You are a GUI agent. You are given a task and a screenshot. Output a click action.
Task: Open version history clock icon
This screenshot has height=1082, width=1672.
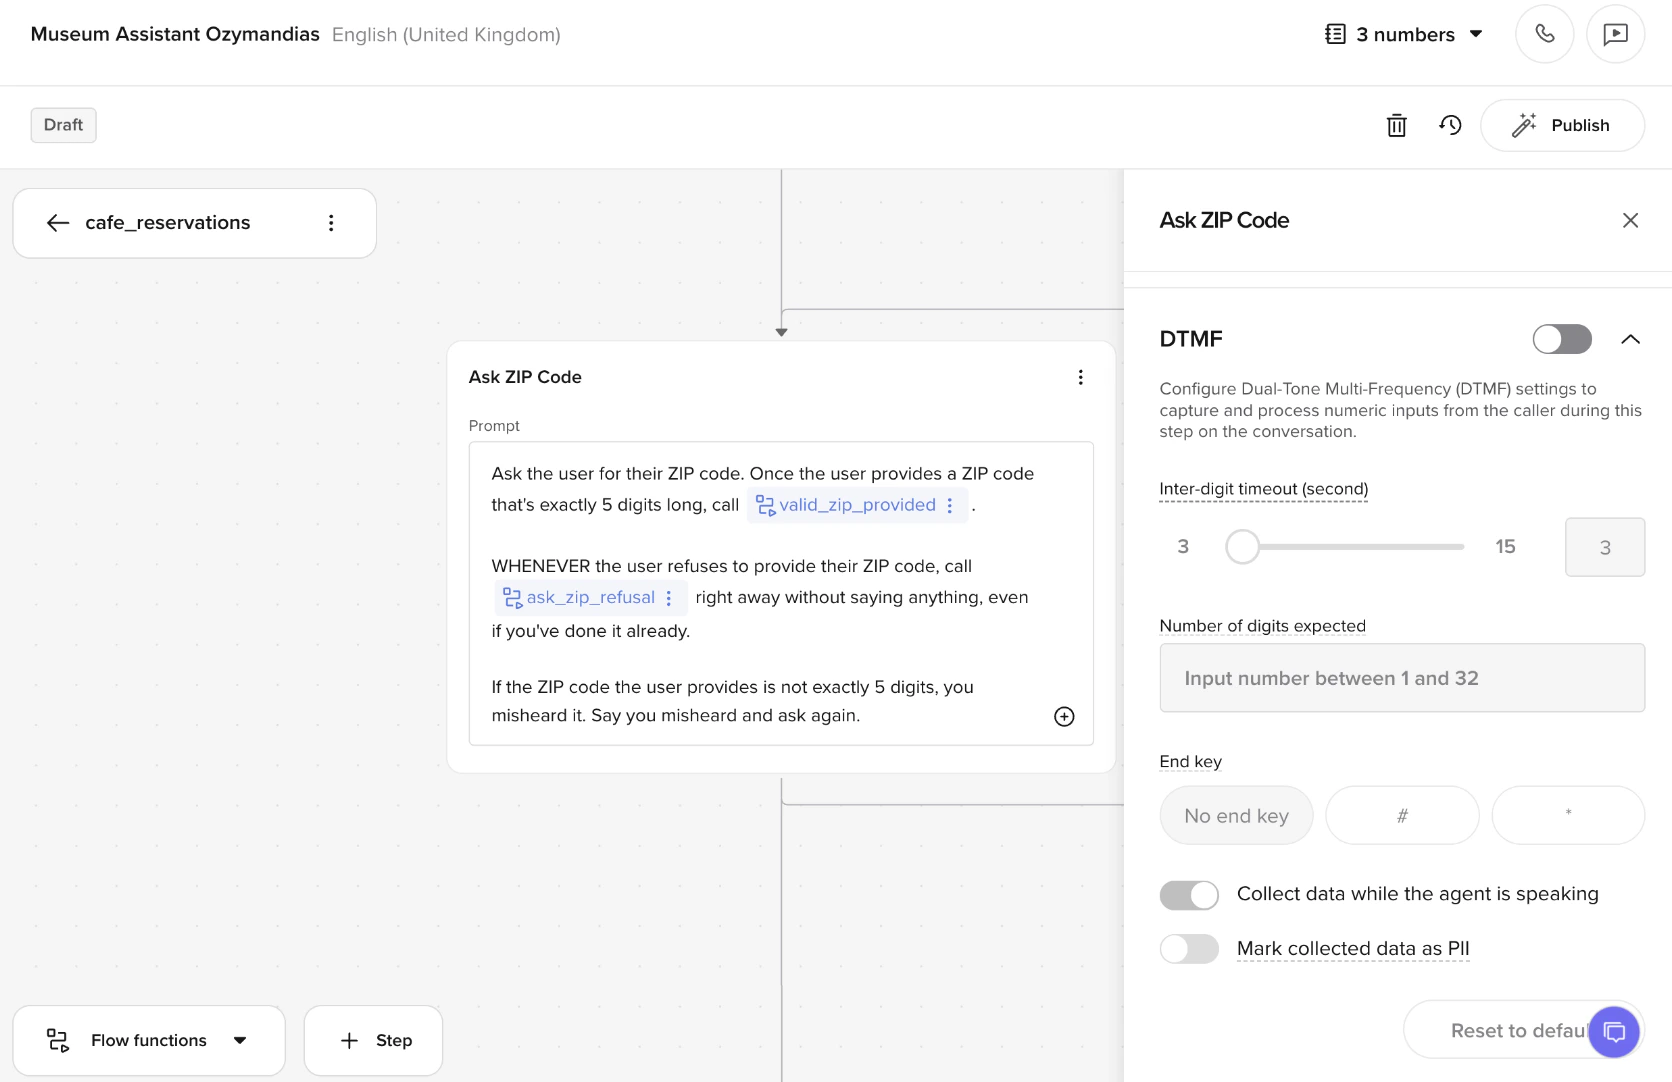pos(1450,125)
